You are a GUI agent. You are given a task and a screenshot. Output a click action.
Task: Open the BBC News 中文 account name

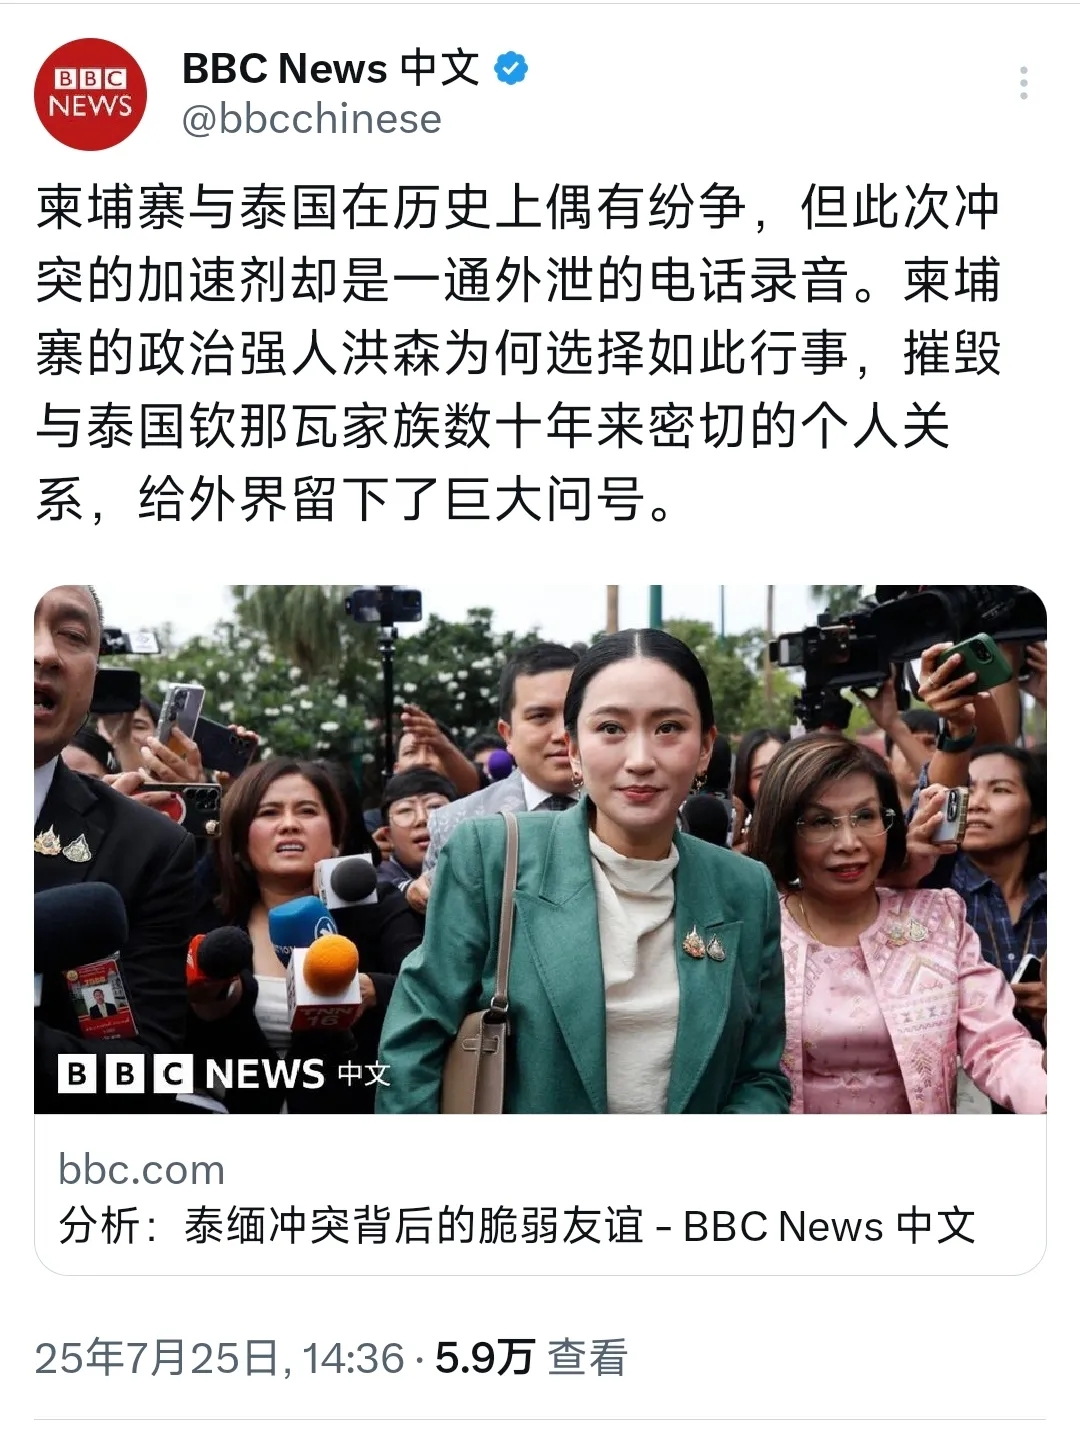coord(330,68)
